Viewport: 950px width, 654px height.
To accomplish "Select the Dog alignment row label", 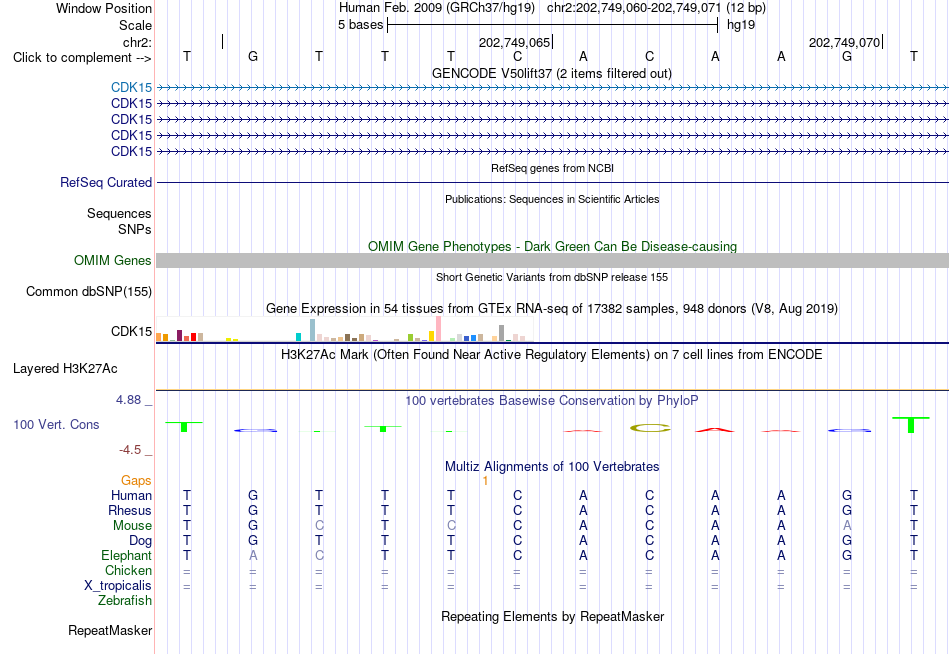I will (x=141, y=541).
